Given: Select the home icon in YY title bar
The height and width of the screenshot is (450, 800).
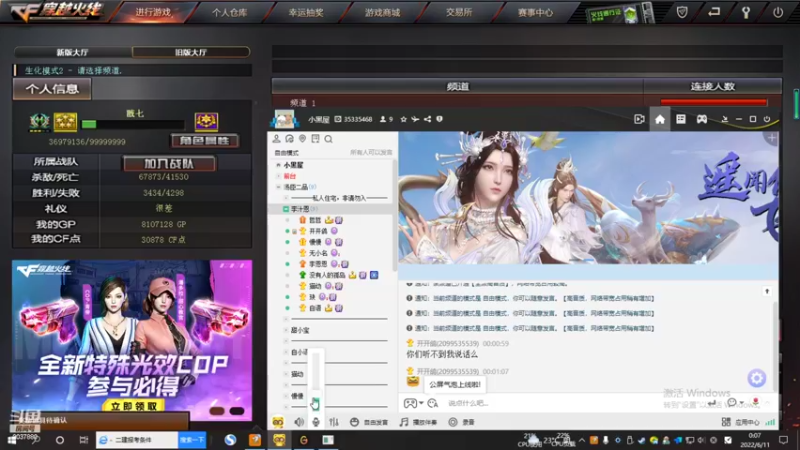Looking at the screenshot, I should 660,119.
